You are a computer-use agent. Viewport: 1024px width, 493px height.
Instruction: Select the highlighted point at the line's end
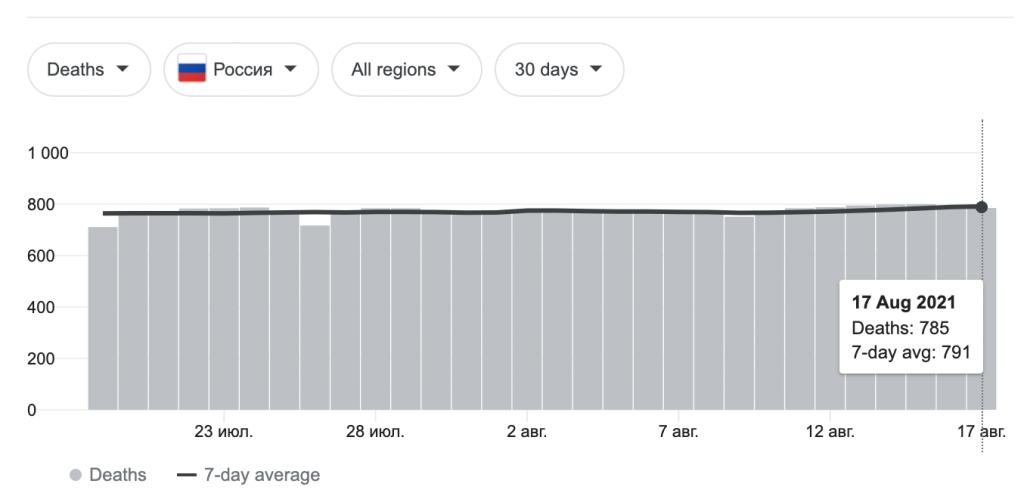981,207
